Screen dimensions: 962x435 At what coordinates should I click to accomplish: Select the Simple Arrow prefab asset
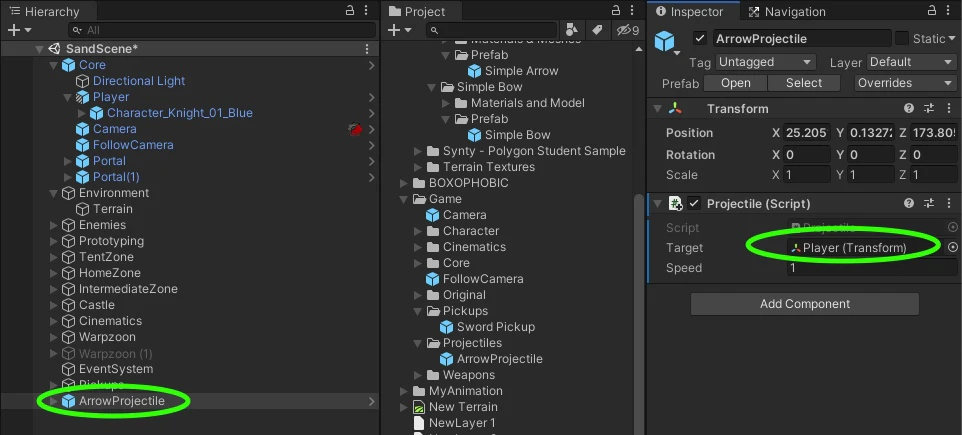coord(521,71)
